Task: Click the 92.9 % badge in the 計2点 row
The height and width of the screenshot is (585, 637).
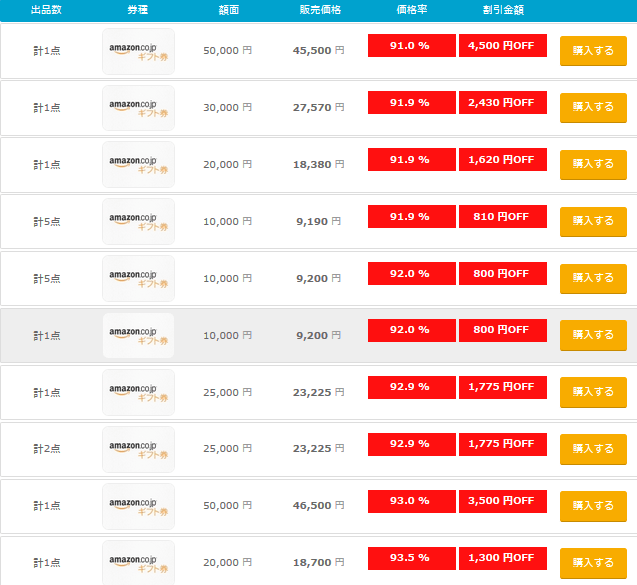Action: 412,444
